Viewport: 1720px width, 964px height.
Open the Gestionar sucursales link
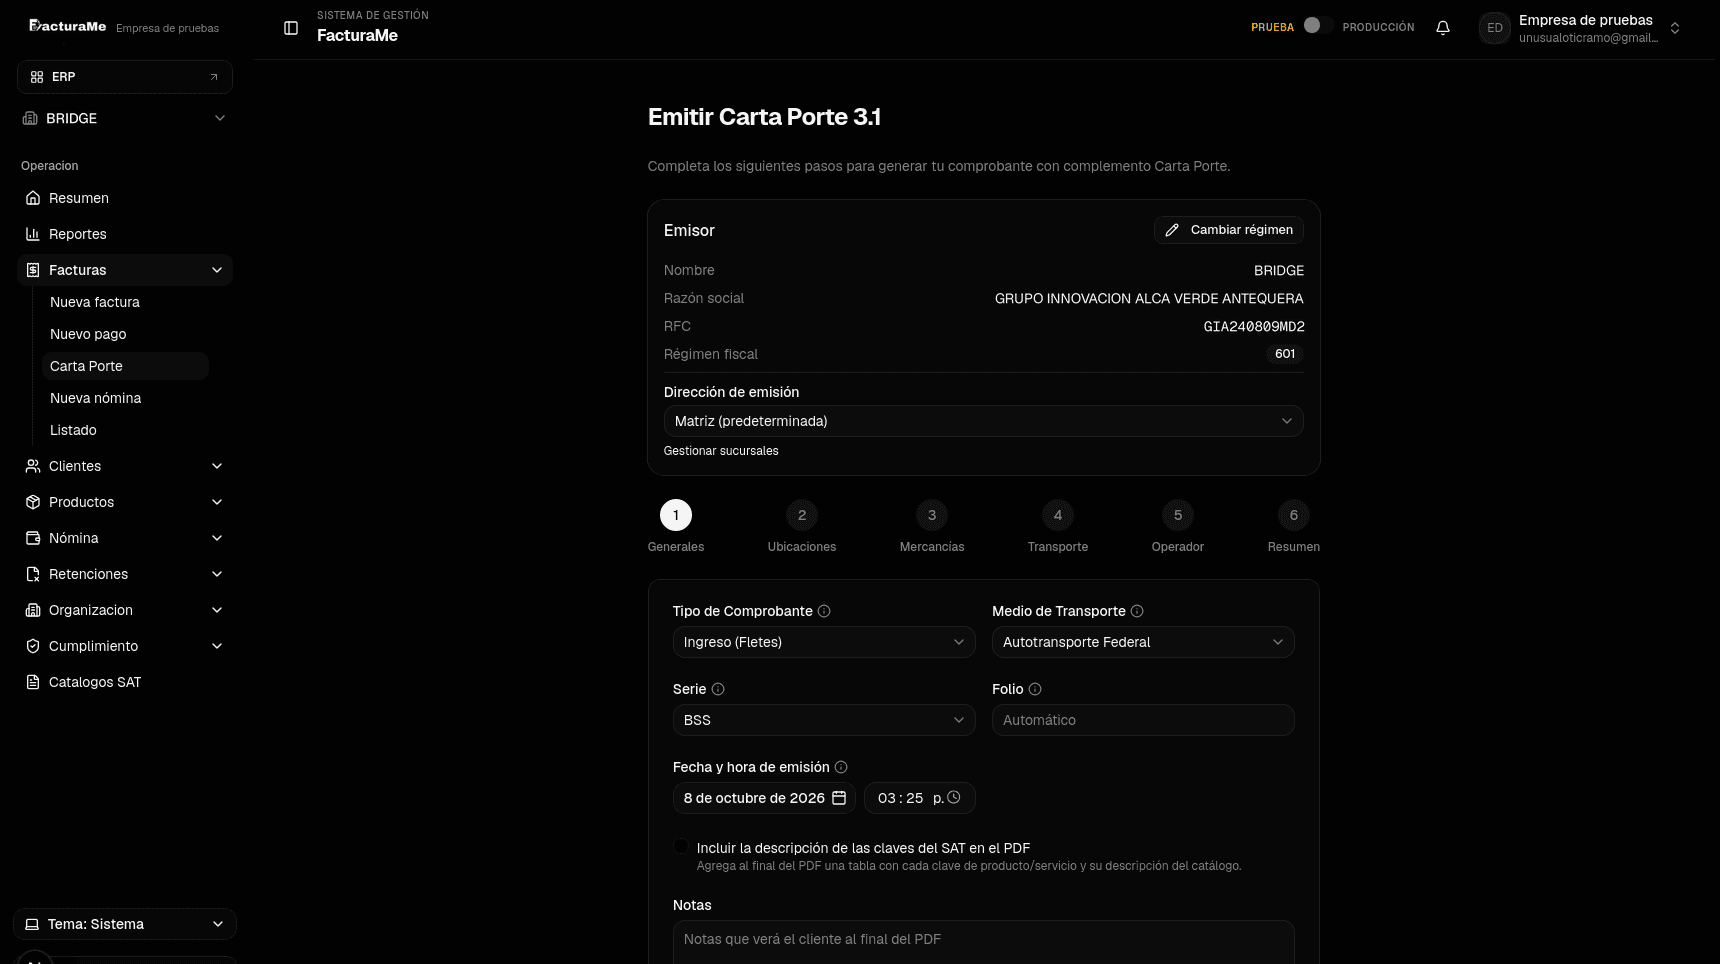[x=721, y=451]
